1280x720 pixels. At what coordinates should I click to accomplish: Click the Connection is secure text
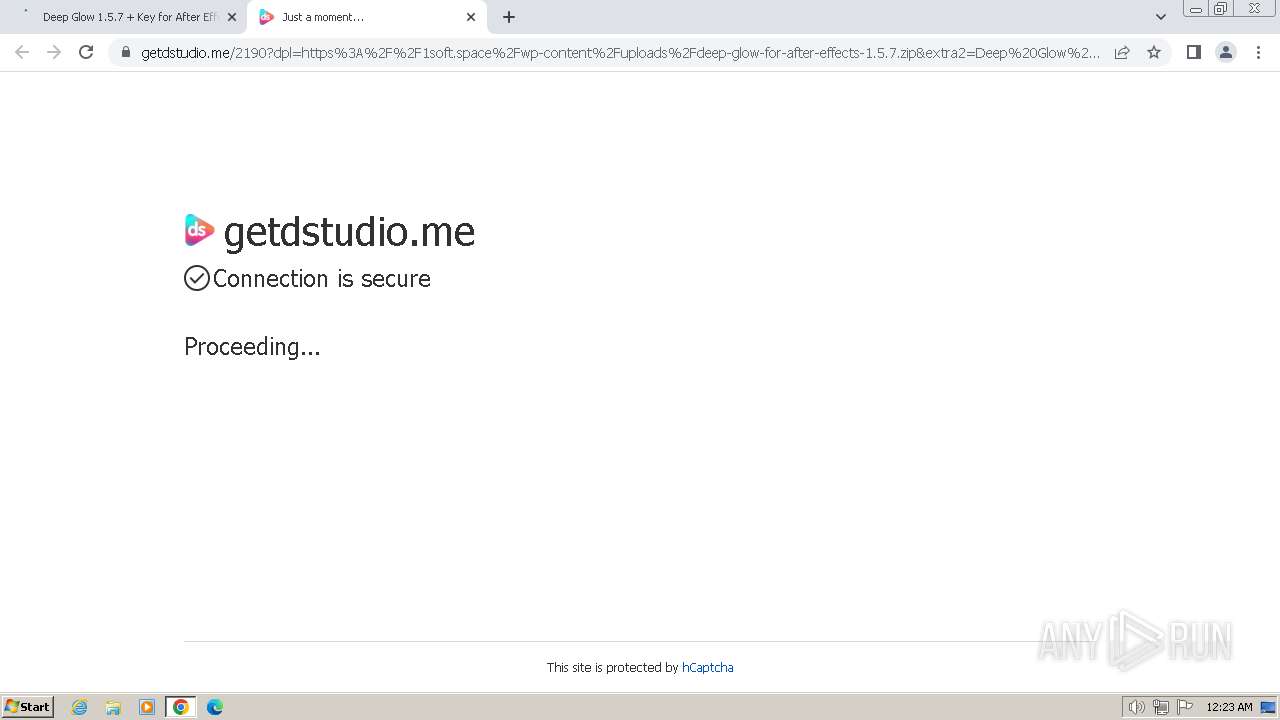pyautogui.click(x=322, y=279)
